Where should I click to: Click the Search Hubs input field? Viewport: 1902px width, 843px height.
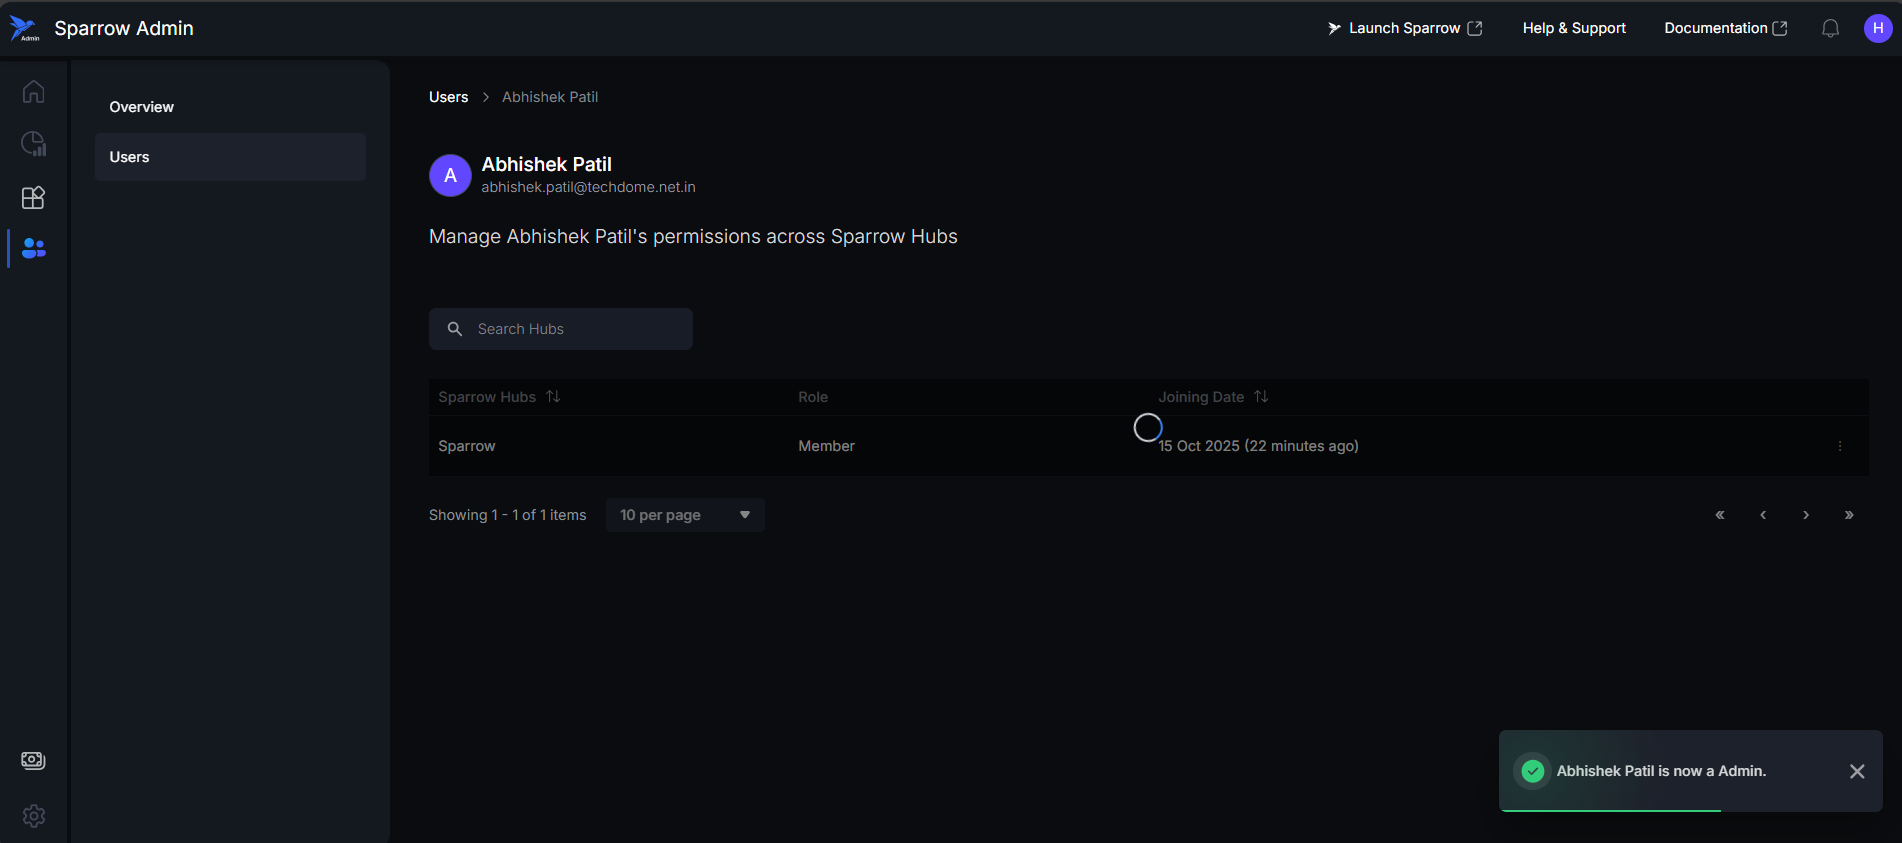575,329
